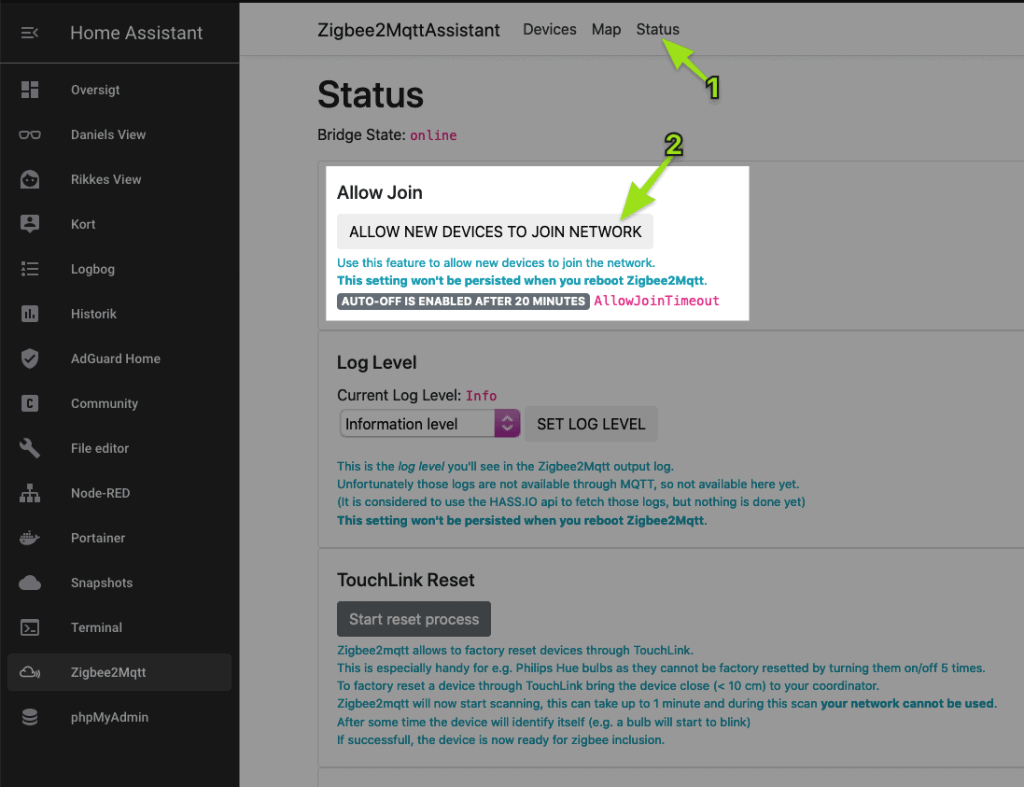Click Auto-off is enabled after 20 minutes badge
The image size is (1024, 787).
(x=463, y=301)
